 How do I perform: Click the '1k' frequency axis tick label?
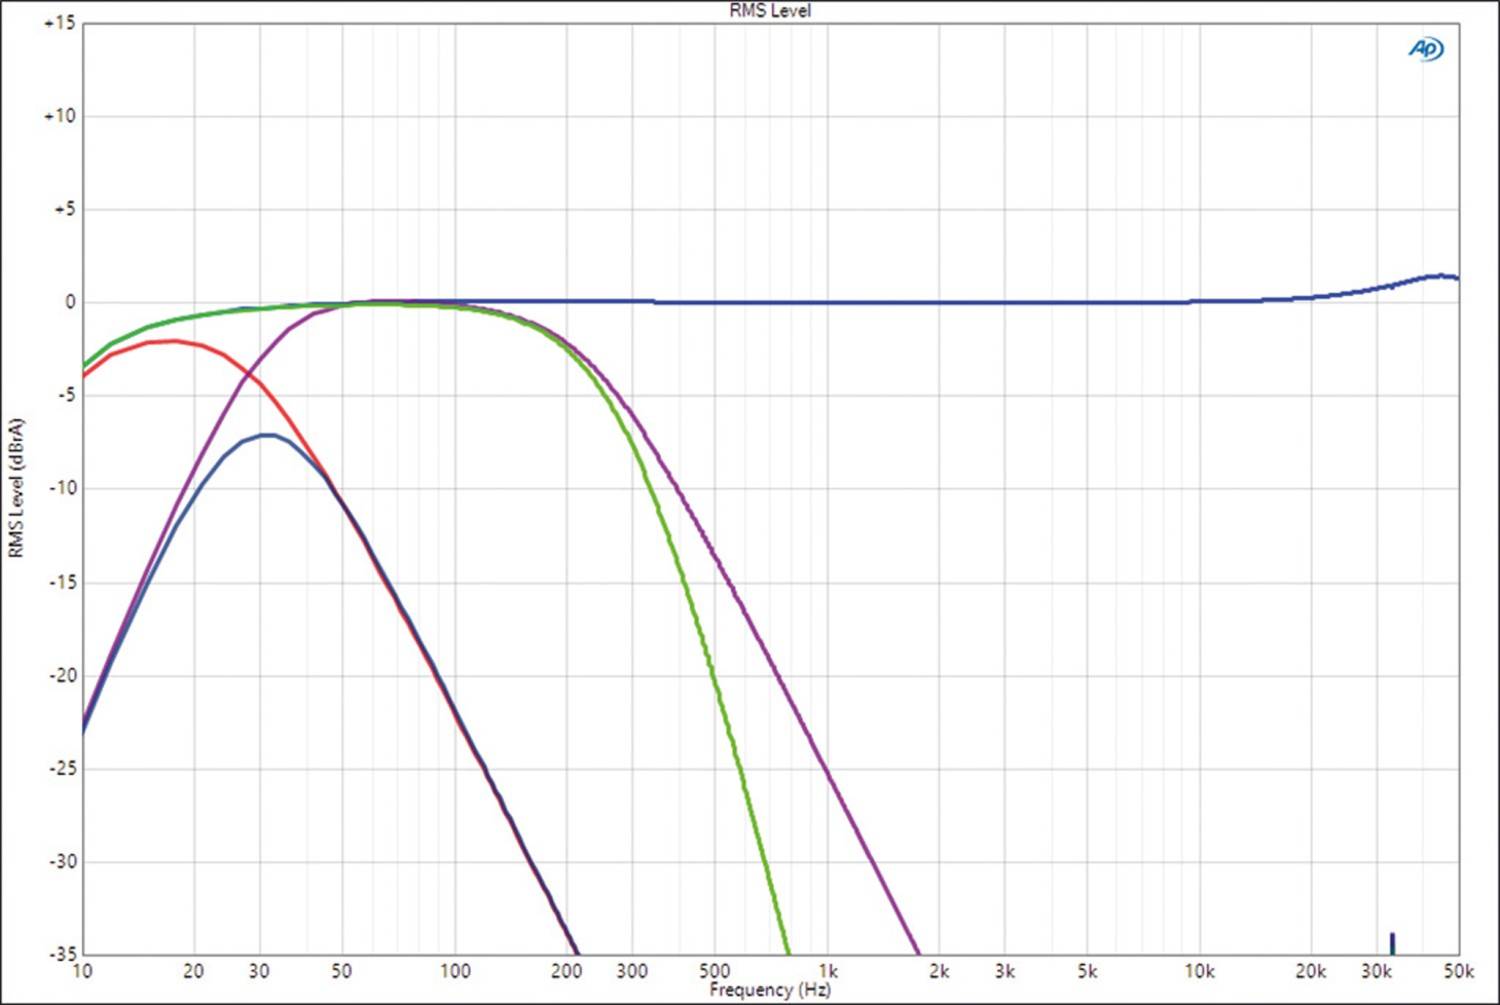pyautogui.click(x=828, y=971)
